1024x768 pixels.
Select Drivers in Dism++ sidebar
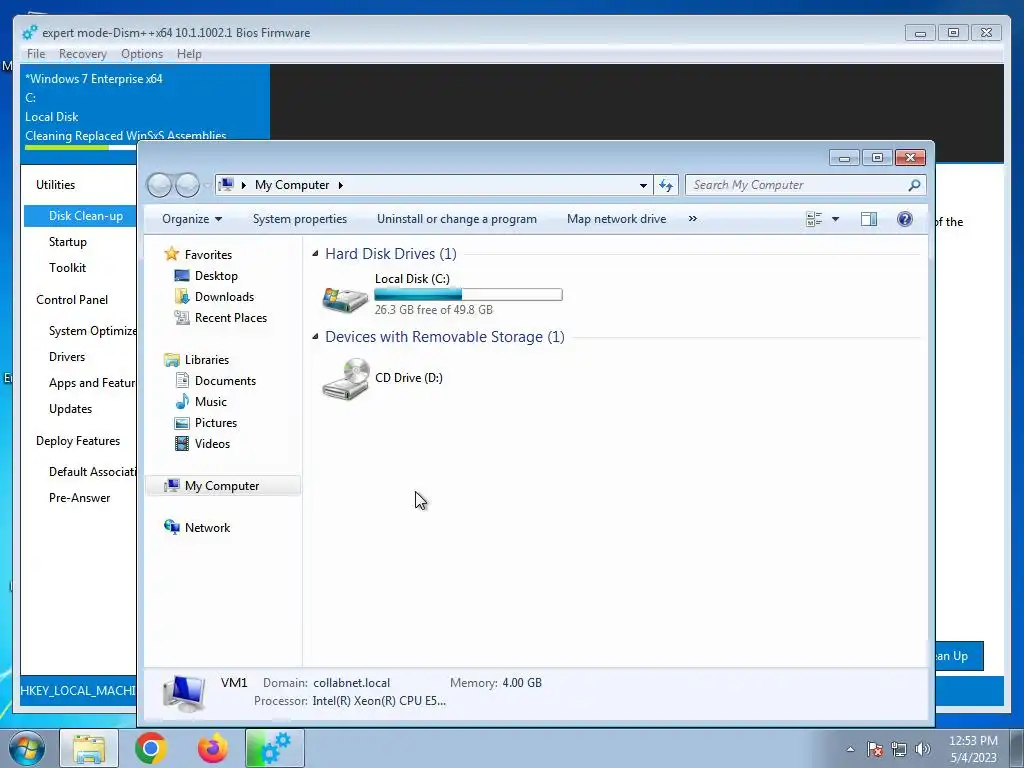(x=67, y=357)
